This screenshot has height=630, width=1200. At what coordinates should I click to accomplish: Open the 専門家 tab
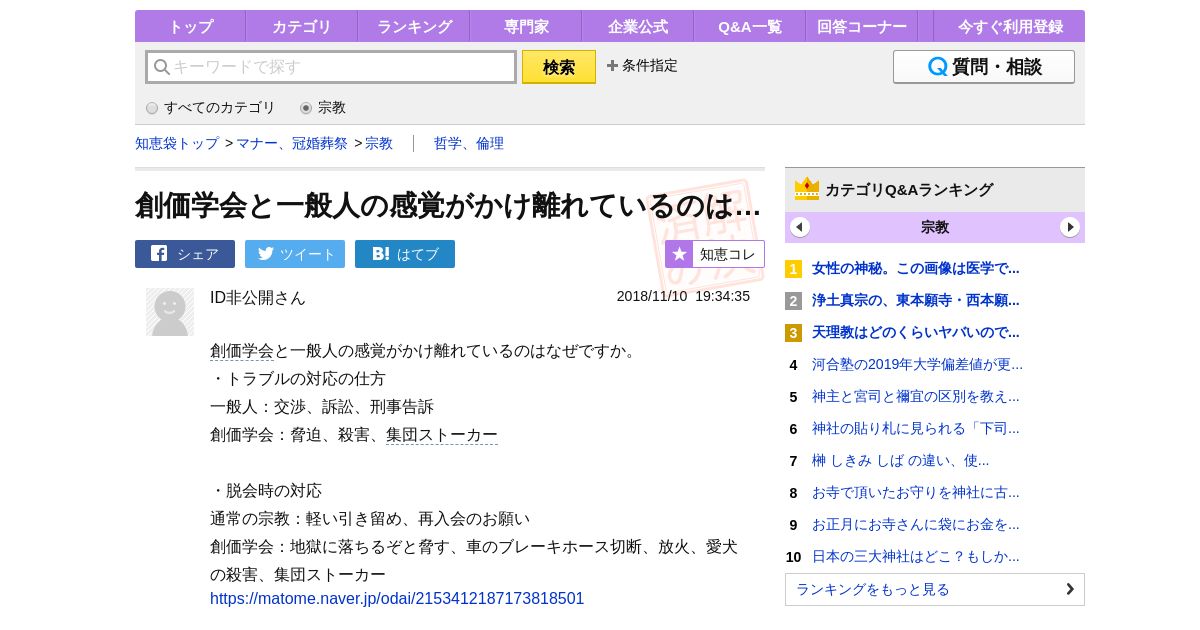pyautogui.click(x=525, y=27)
